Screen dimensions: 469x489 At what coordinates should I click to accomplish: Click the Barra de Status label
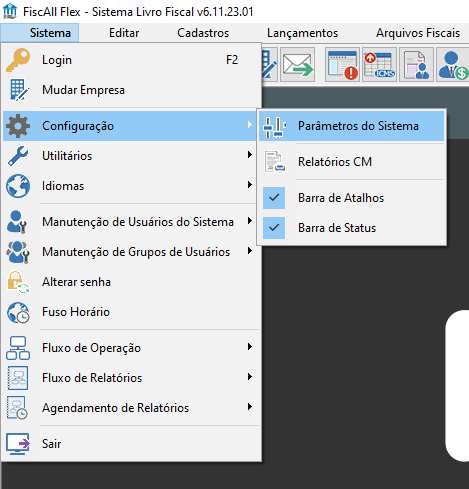click(337, 228)
